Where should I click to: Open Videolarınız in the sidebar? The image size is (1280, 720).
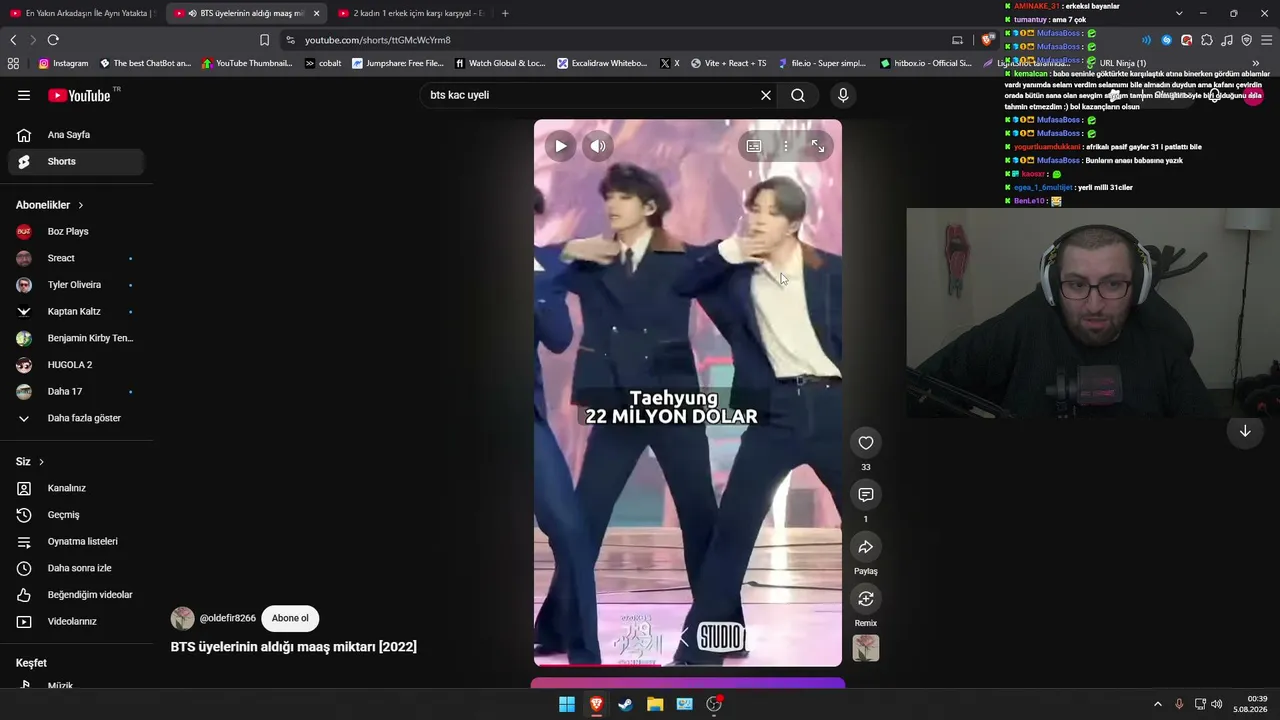76,621
